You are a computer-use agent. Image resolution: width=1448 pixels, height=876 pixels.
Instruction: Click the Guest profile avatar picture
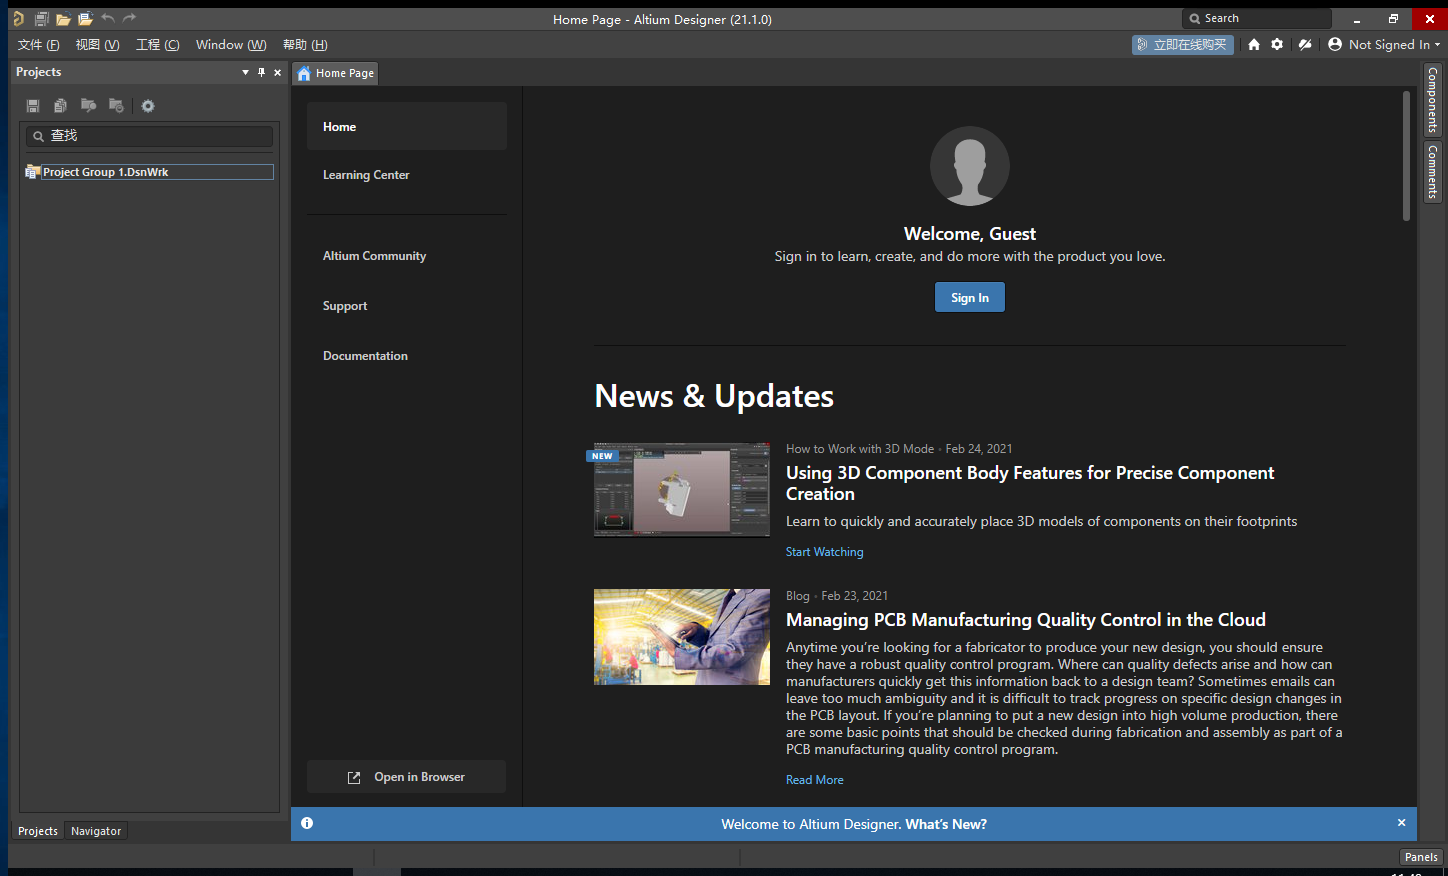[x=970, y=166]
